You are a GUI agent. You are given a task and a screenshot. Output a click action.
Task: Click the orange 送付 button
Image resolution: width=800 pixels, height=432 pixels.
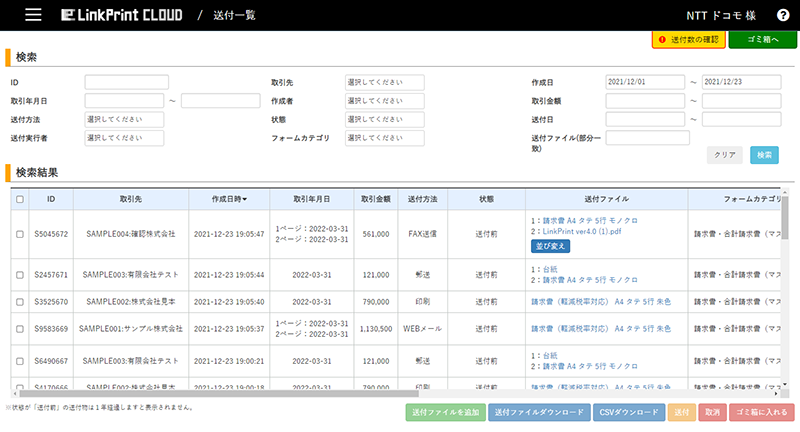tap(682, 412)
